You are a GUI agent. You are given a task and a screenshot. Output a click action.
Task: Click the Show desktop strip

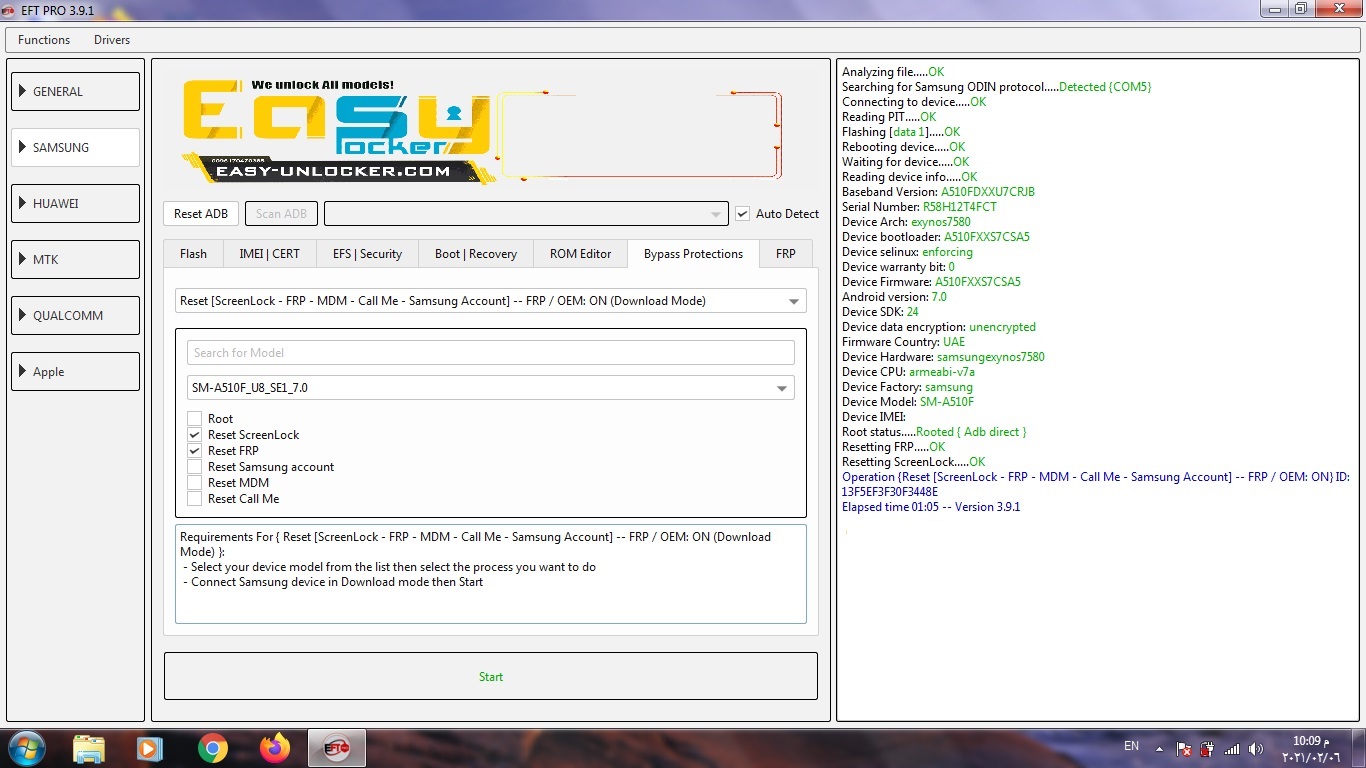pos(1358,748)
